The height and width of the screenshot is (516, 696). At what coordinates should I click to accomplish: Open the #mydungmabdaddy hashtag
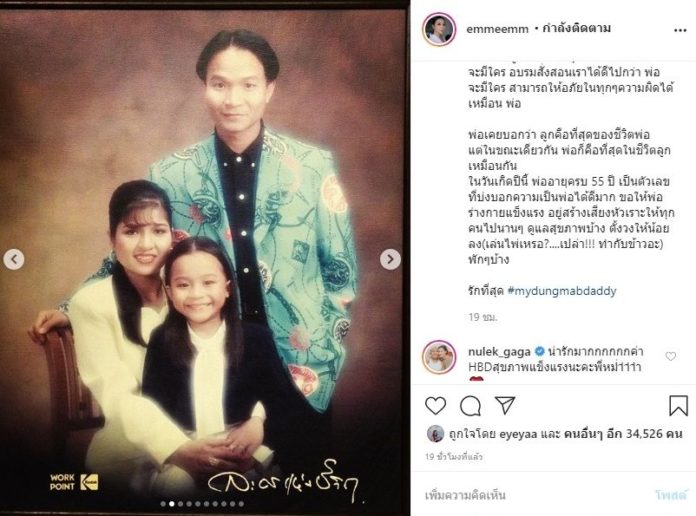pyautogui.click(x=562, y=291)
